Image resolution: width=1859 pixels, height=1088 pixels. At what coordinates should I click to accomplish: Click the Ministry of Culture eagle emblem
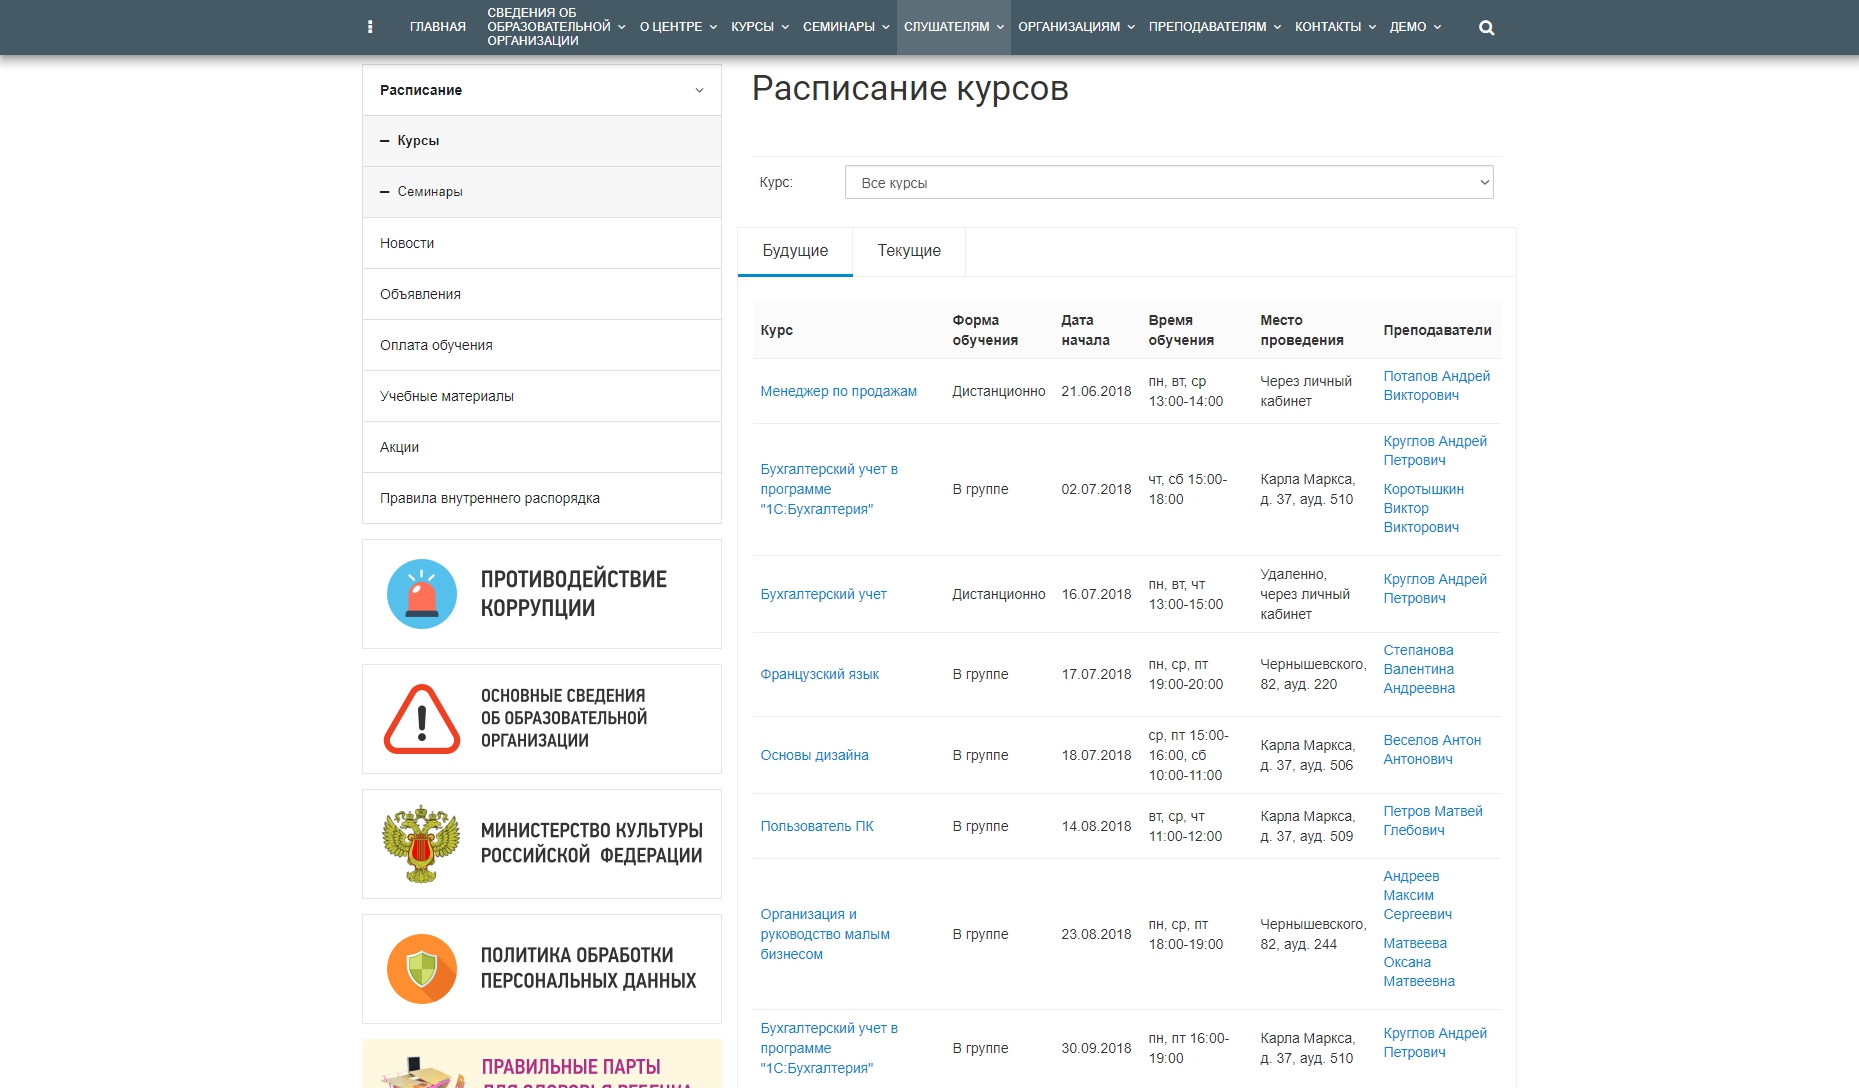(421, 844)
